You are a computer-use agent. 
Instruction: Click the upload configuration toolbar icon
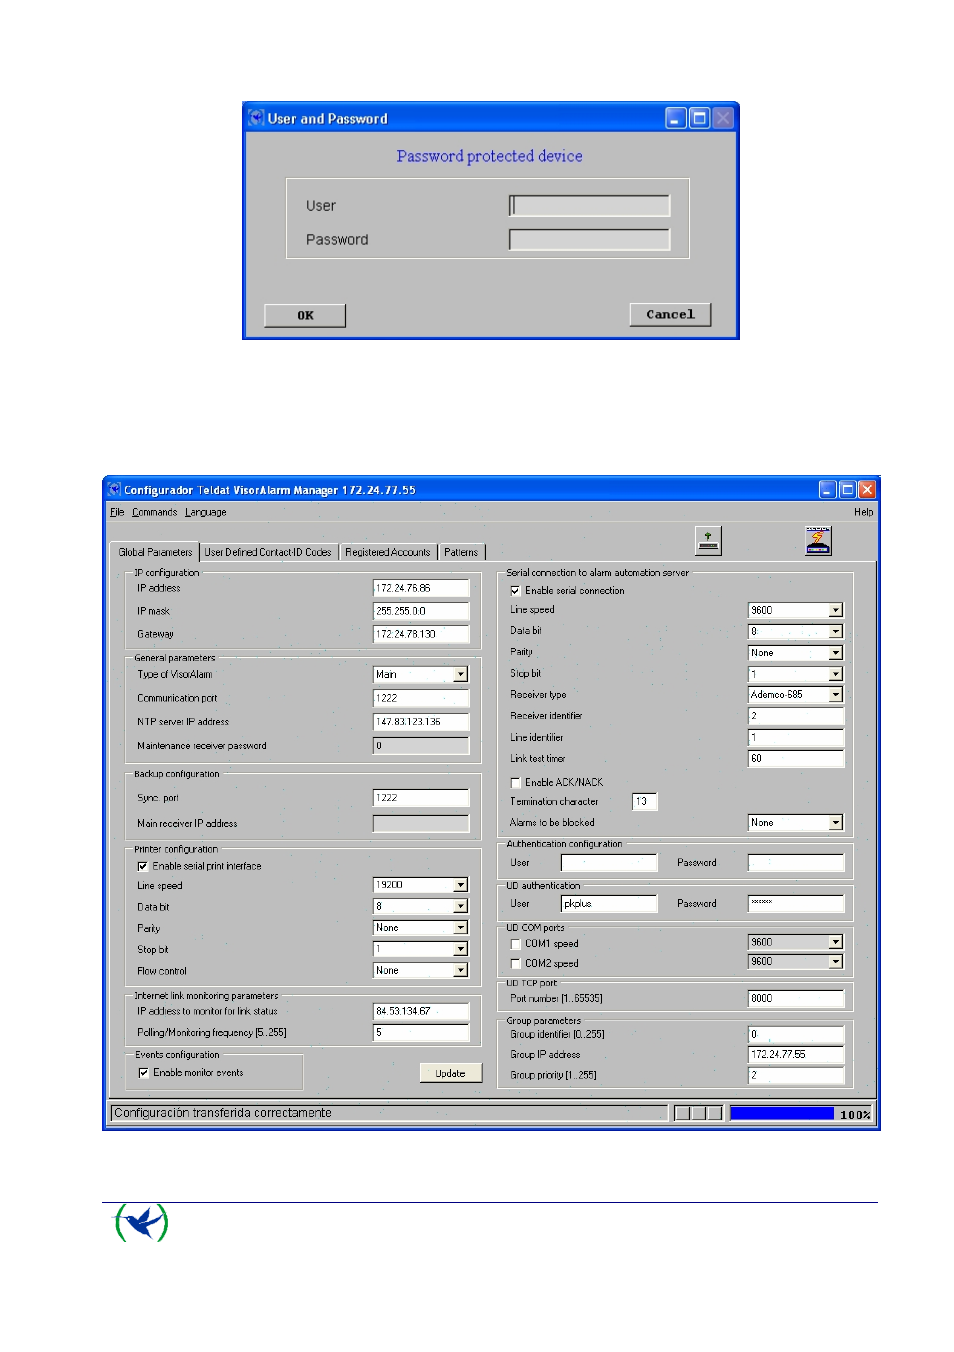pyautogui.click(x=708, y=541)
